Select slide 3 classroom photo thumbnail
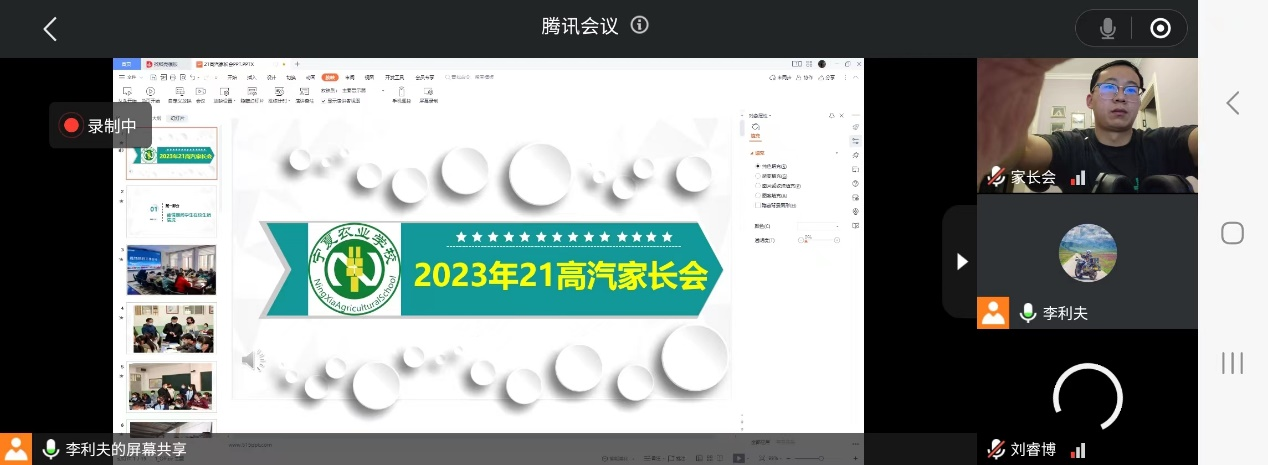The width and height of the screenshot is (1268, 465). tap(171, 270)
